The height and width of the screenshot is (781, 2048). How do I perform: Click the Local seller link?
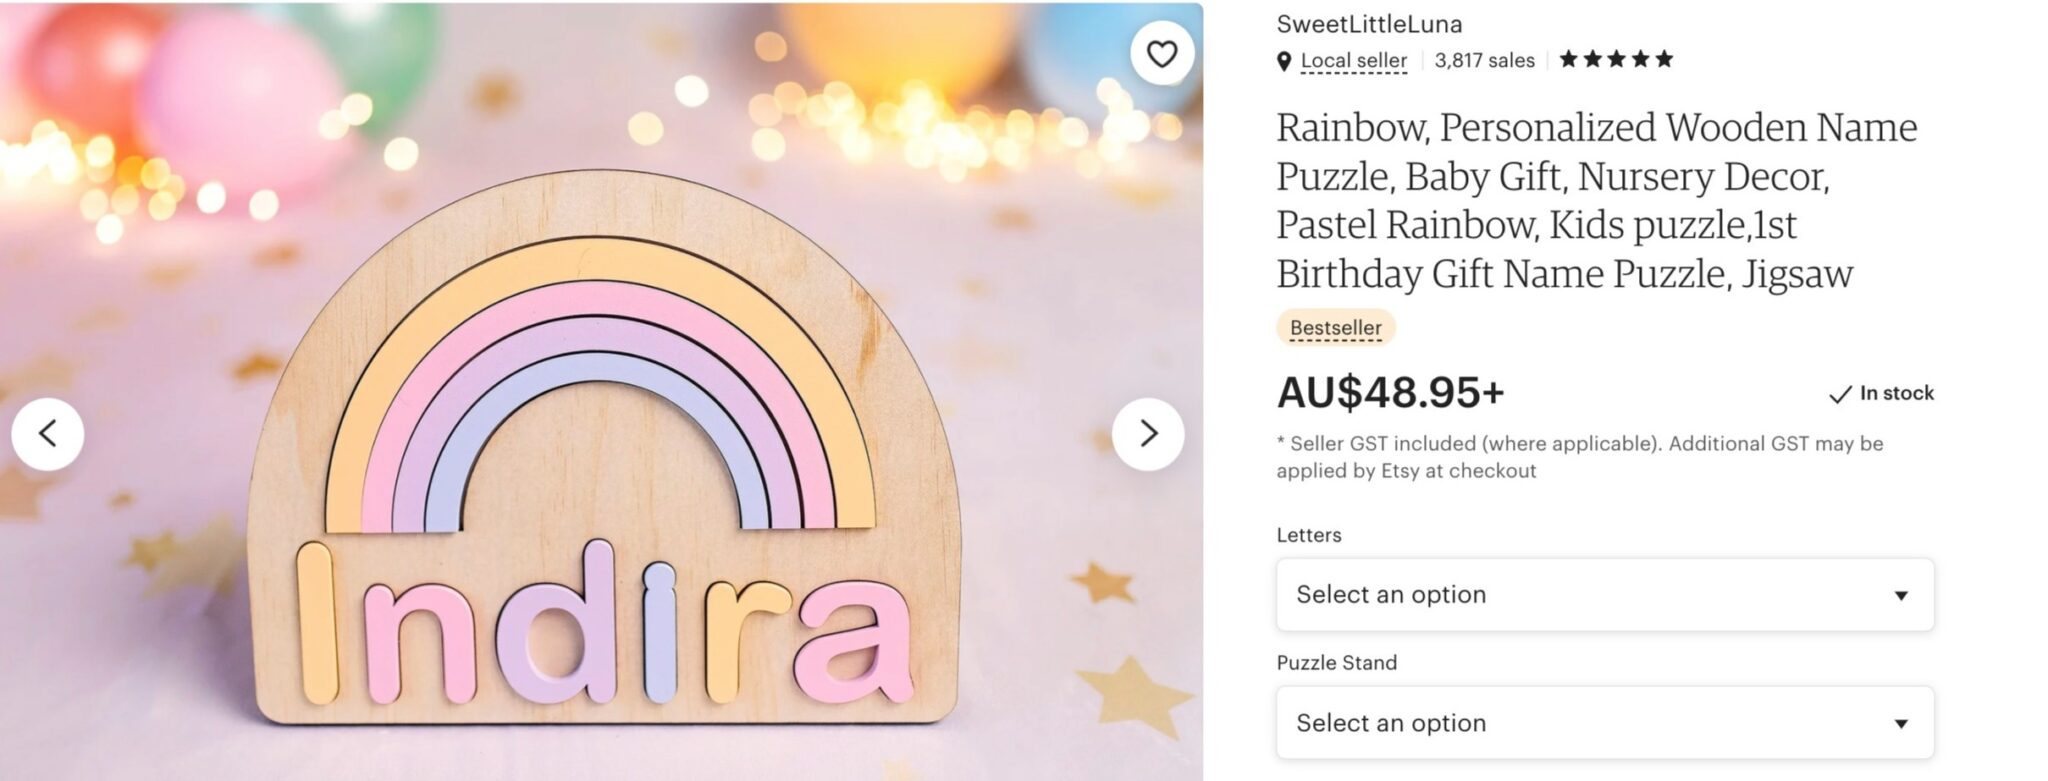(1352, 60)
